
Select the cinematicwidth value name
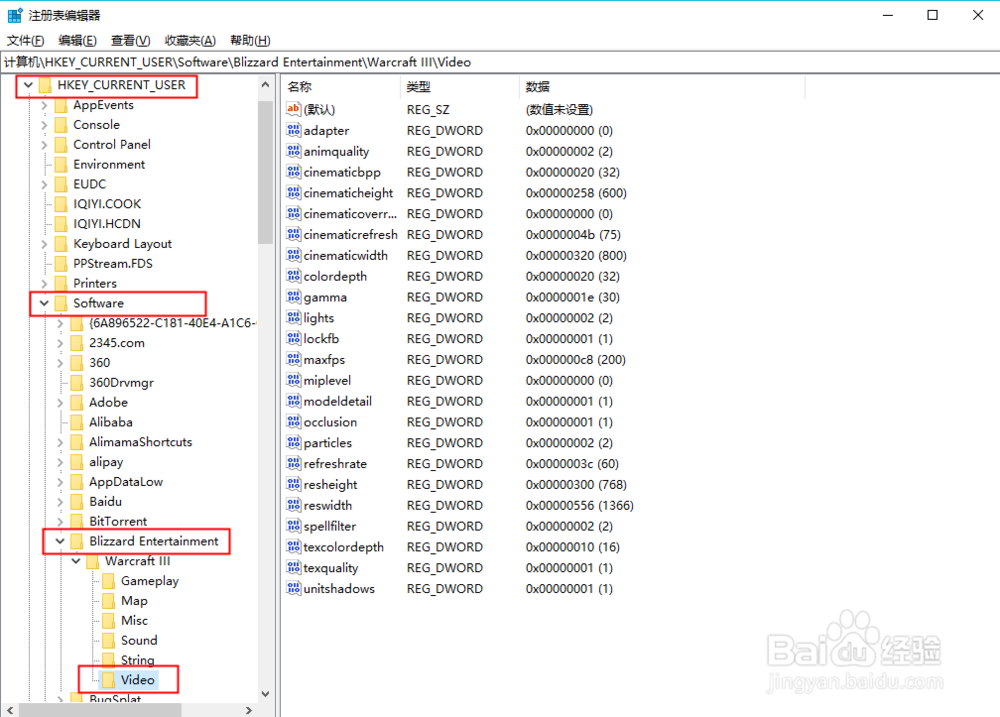(345, 255)
